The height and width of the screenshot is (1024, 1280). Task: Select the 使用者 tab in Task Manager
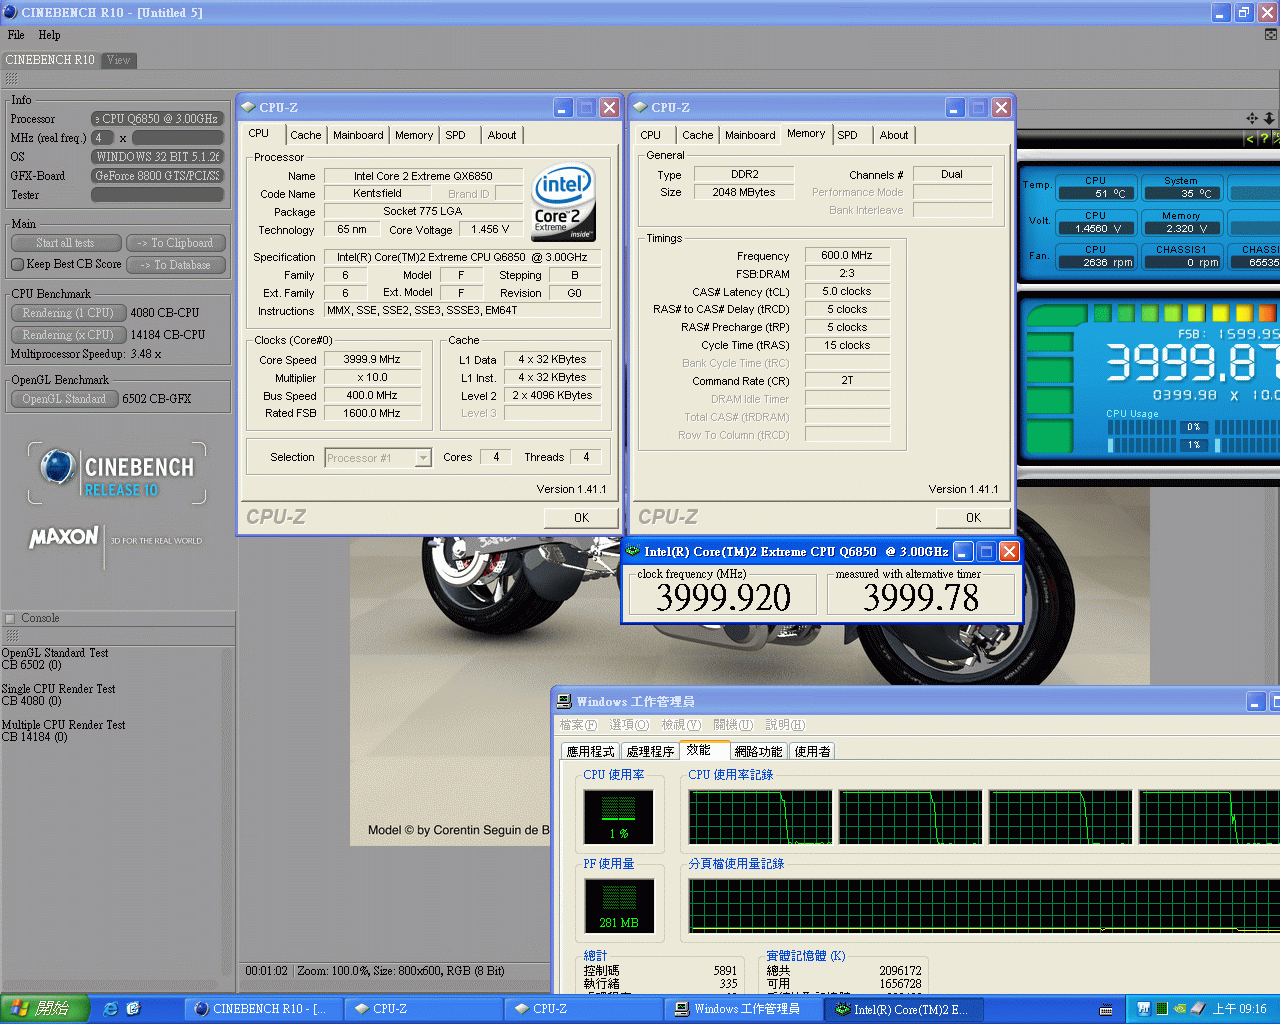pyautogui.click(x=812, y=751)
